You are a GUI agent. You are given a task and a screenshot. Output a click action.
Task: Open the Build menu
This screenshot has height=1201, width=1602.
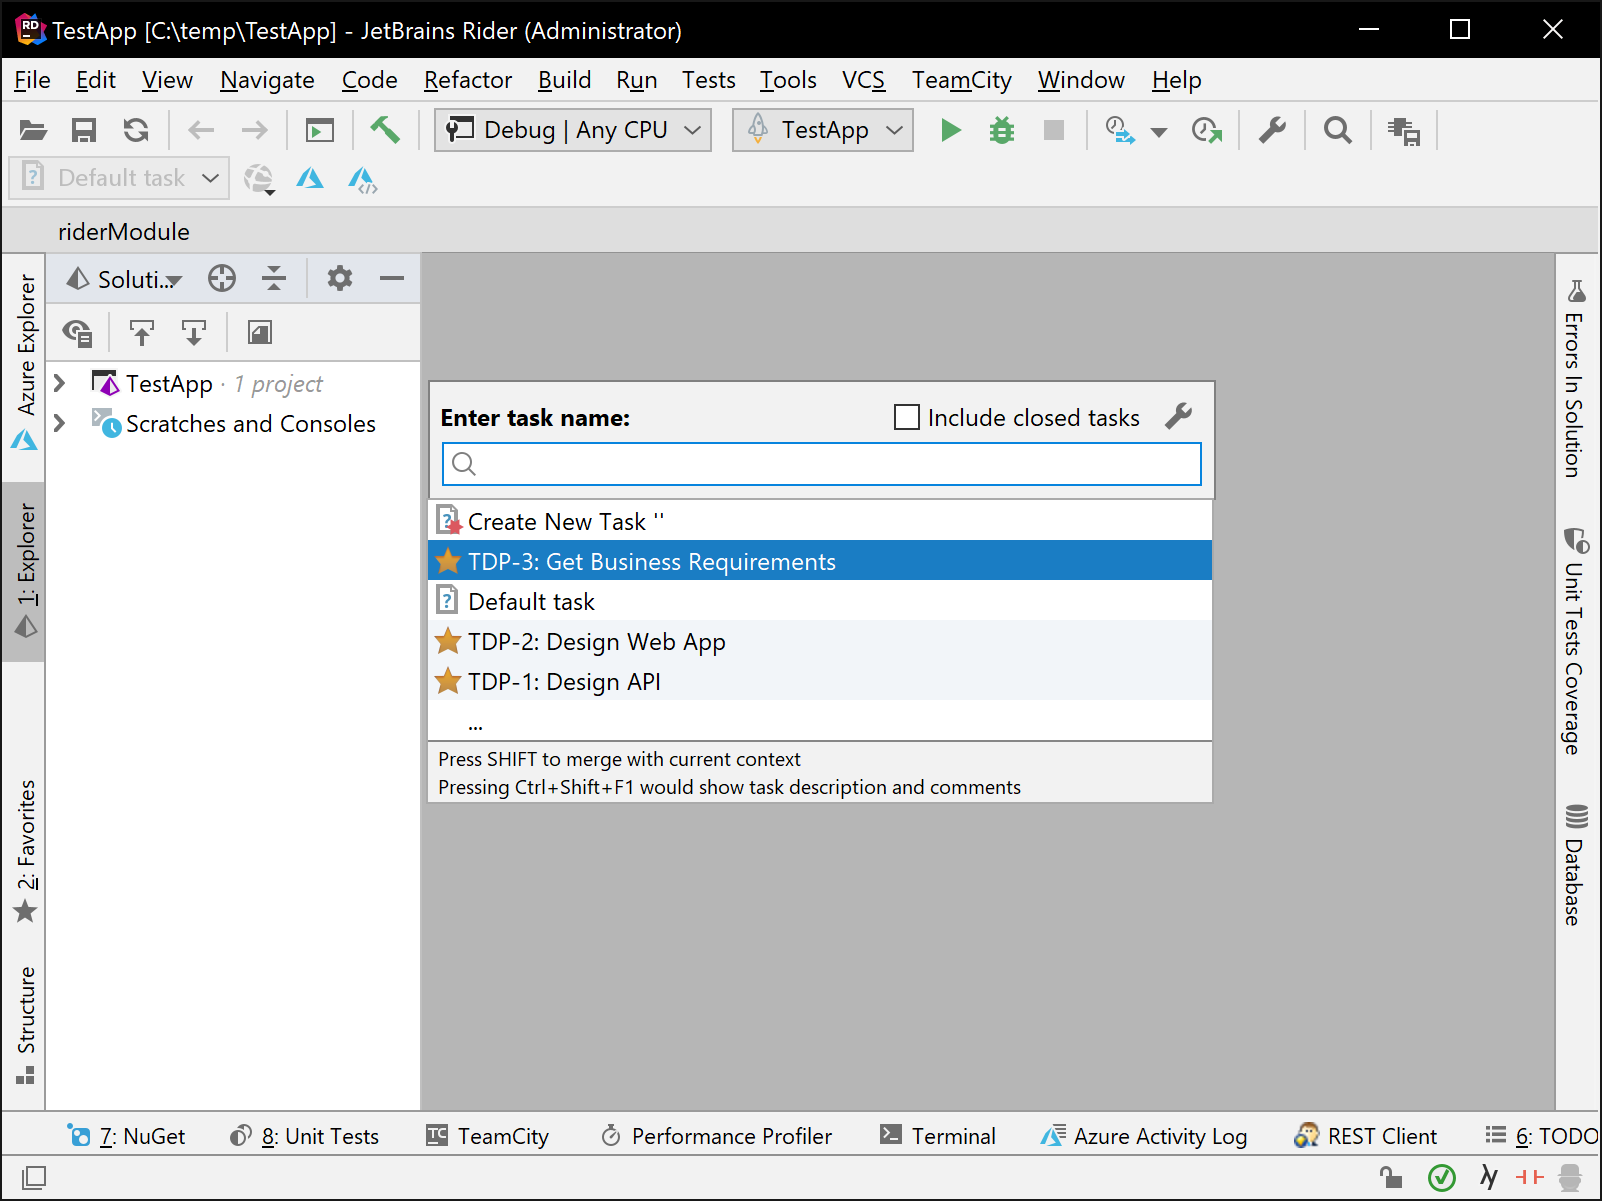(x=564, y=80)
